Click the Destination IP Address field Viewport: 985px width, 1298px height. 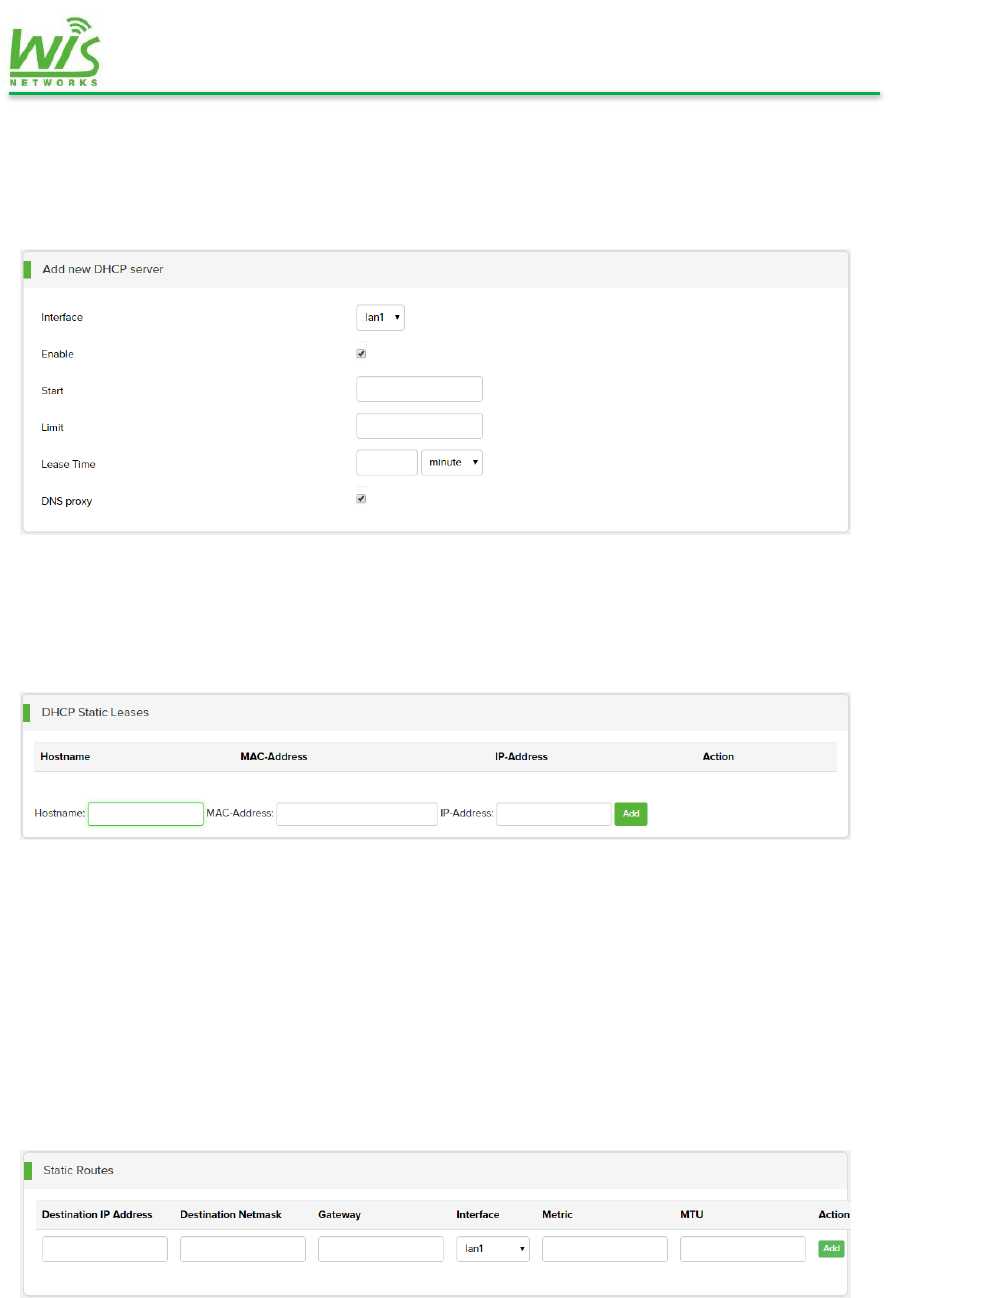click(105, 1248)
